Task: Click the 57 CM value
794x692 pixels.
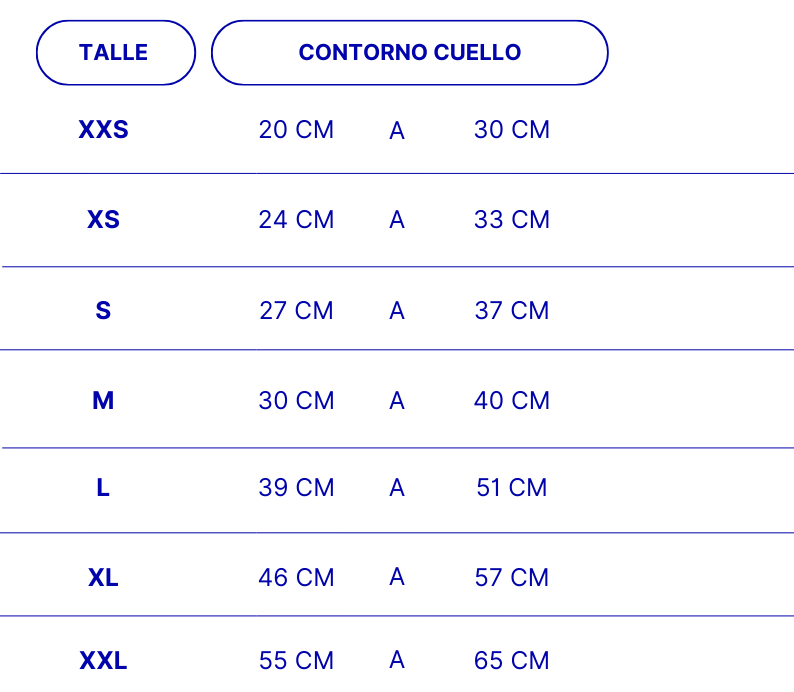Action: click(511, 578)
